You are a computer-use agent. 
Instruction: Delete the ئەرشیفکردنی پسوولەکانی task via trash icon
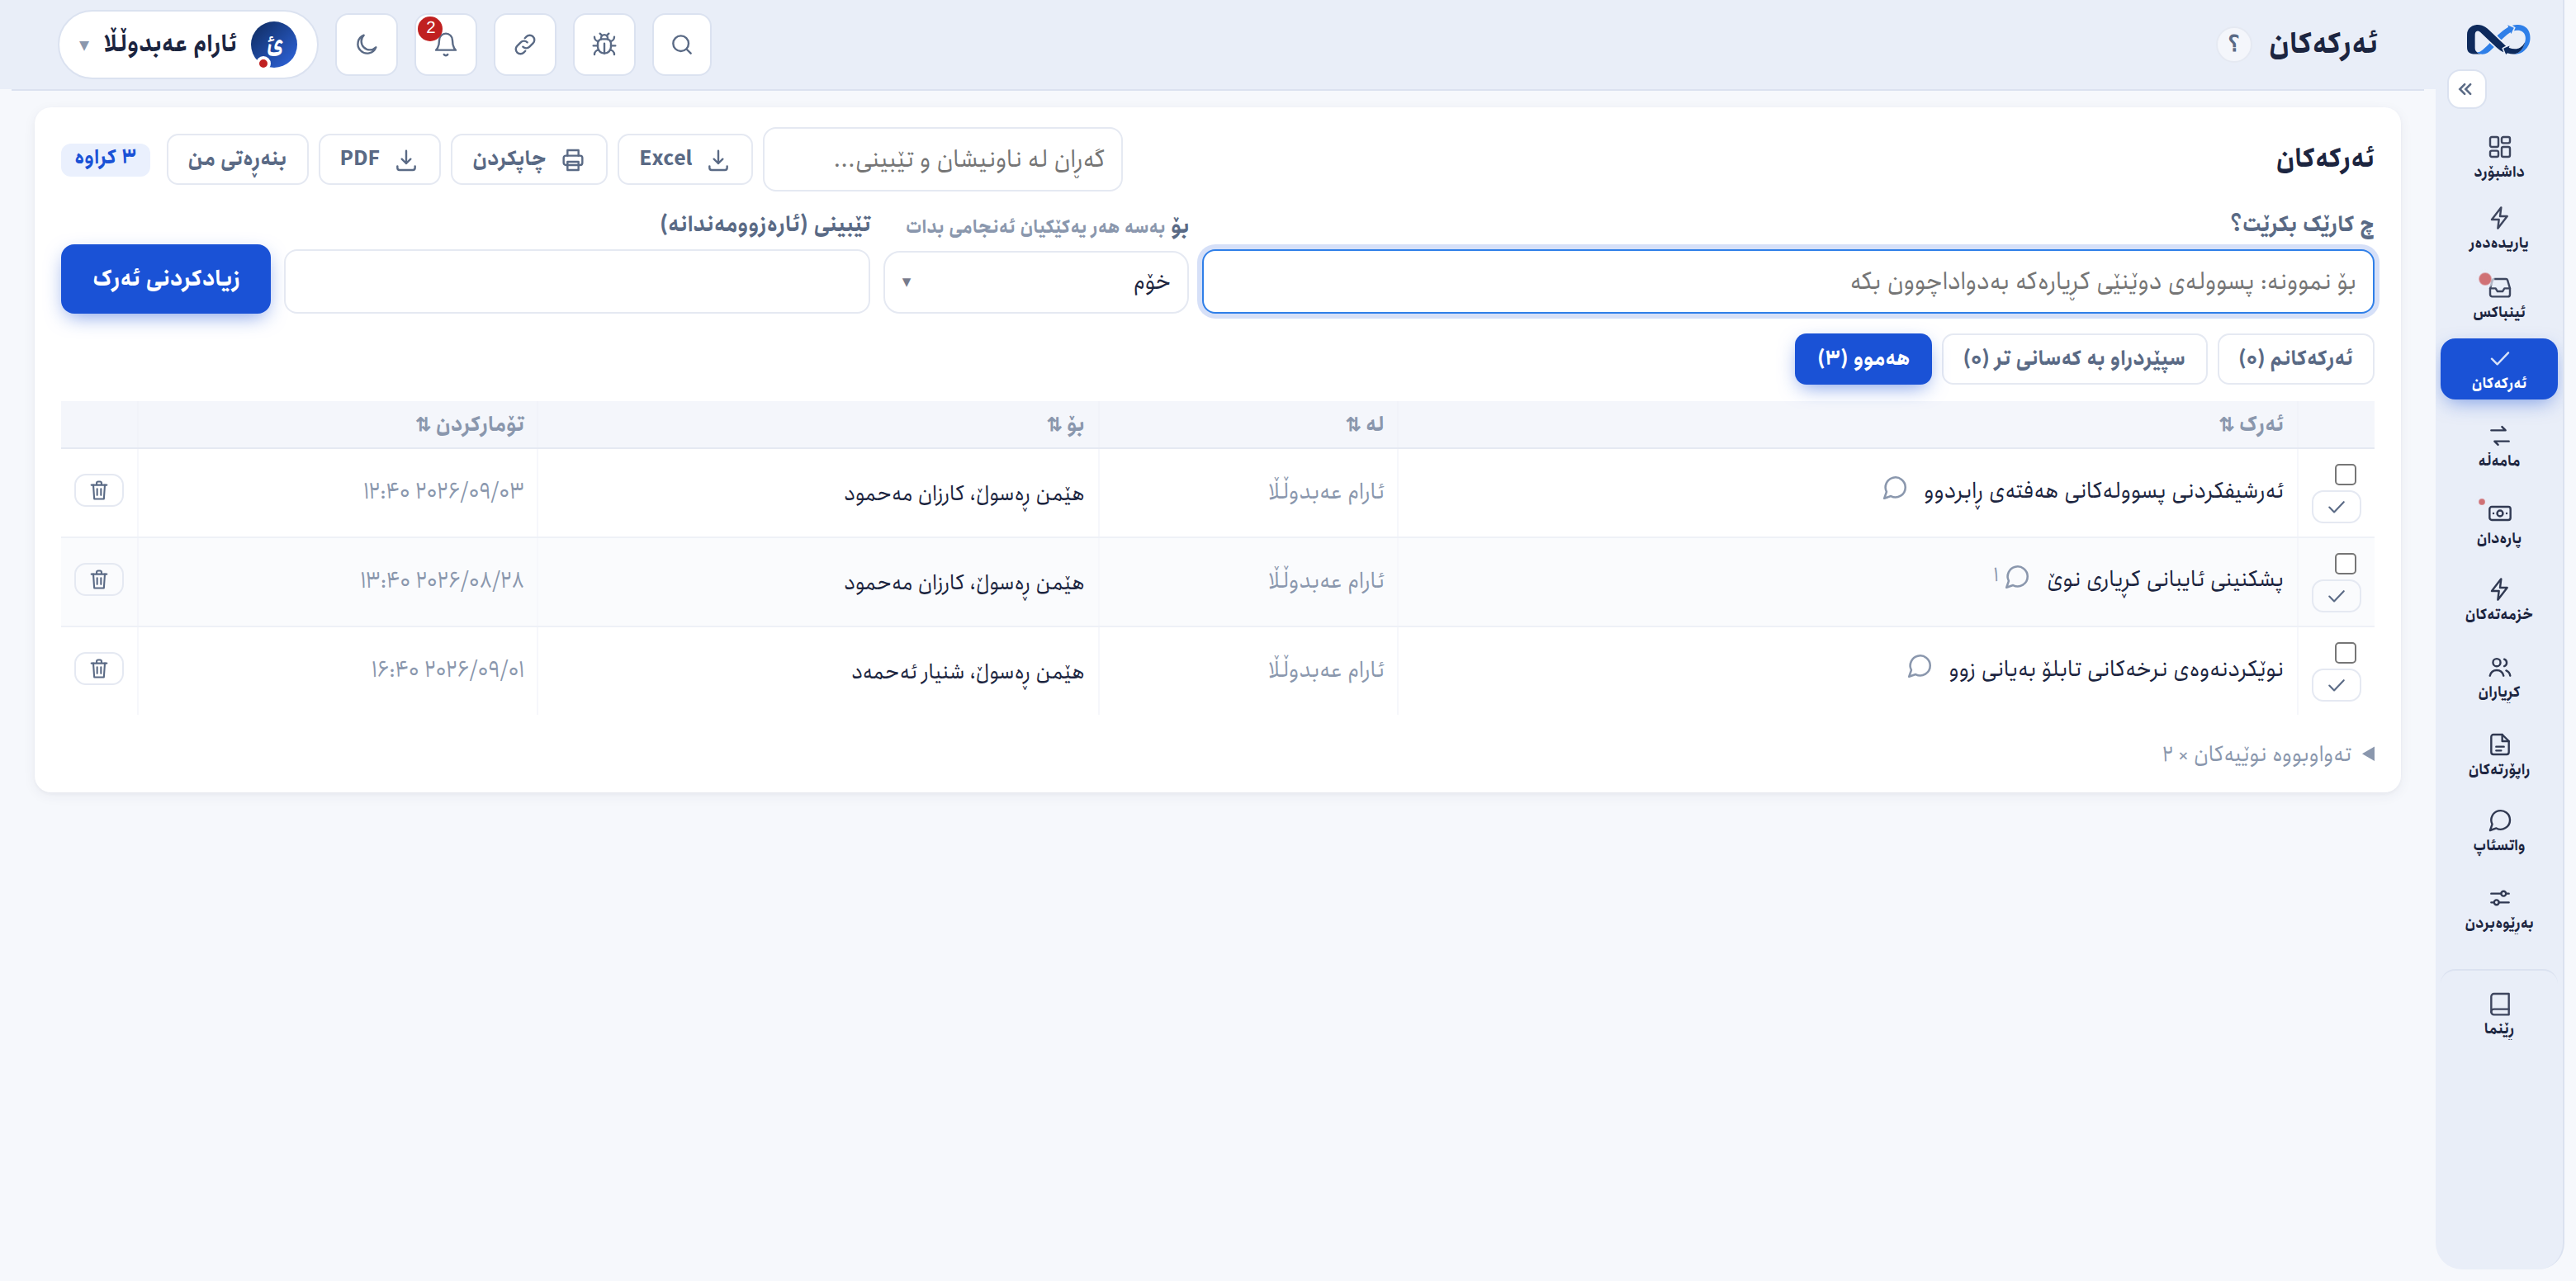coord(99,490)
